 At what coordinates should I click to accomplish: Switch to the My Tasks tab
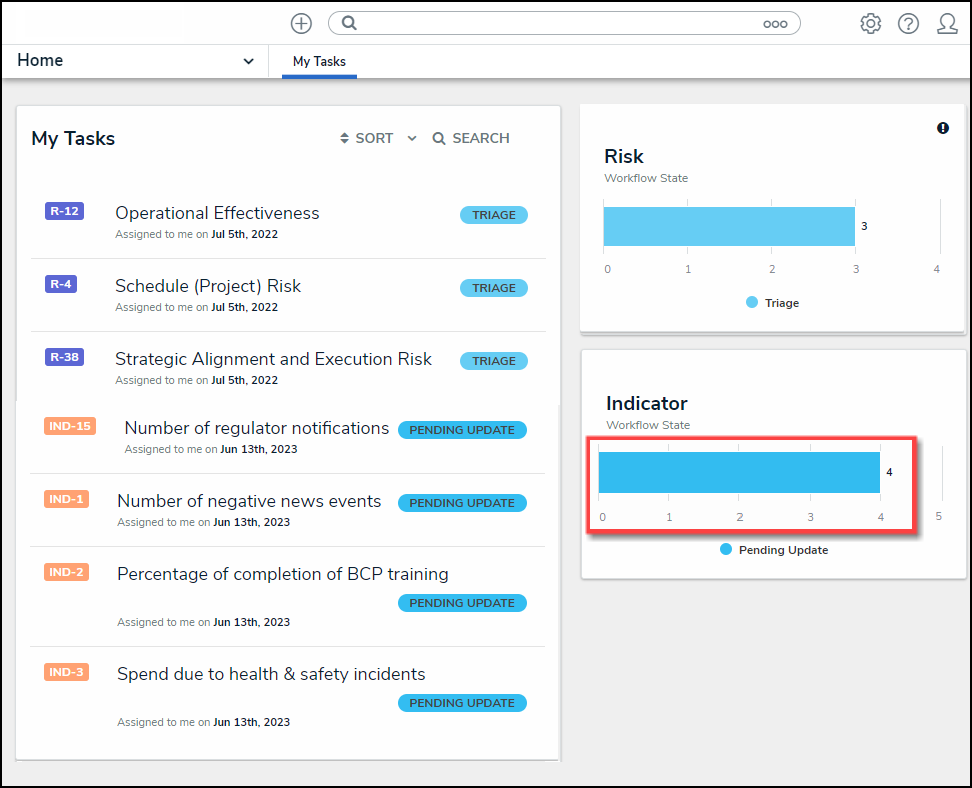click(x=319, y=61)
